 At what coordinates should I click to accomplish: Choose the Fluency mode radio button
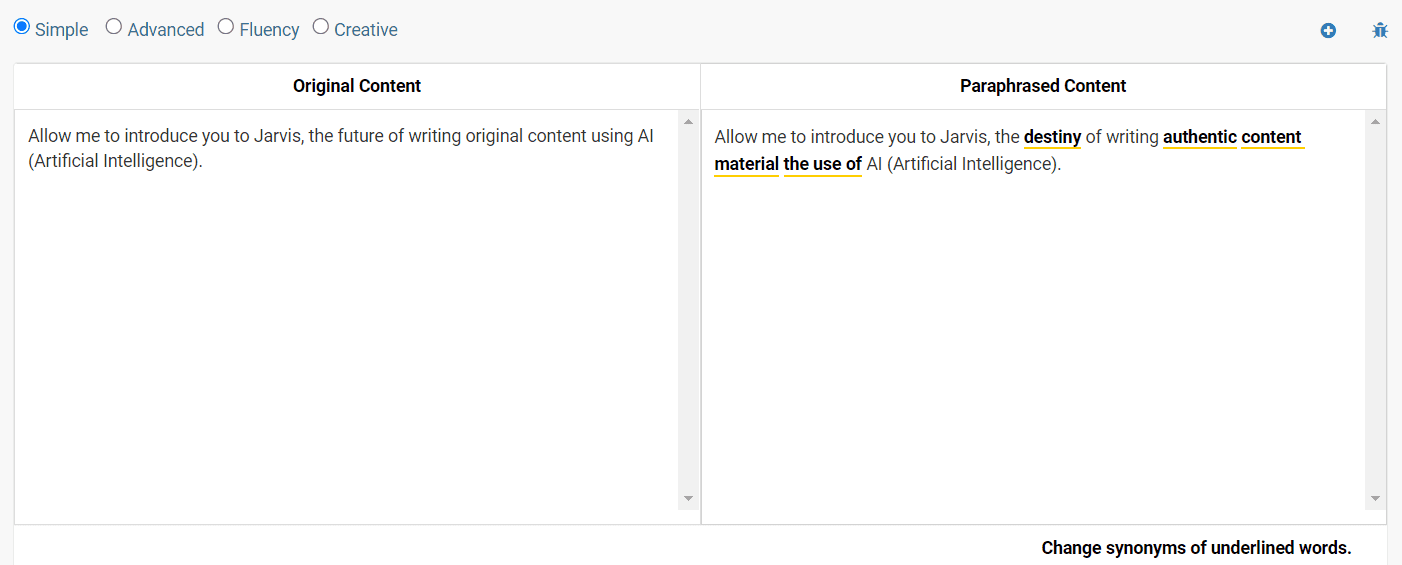click(x=226, y=27)
